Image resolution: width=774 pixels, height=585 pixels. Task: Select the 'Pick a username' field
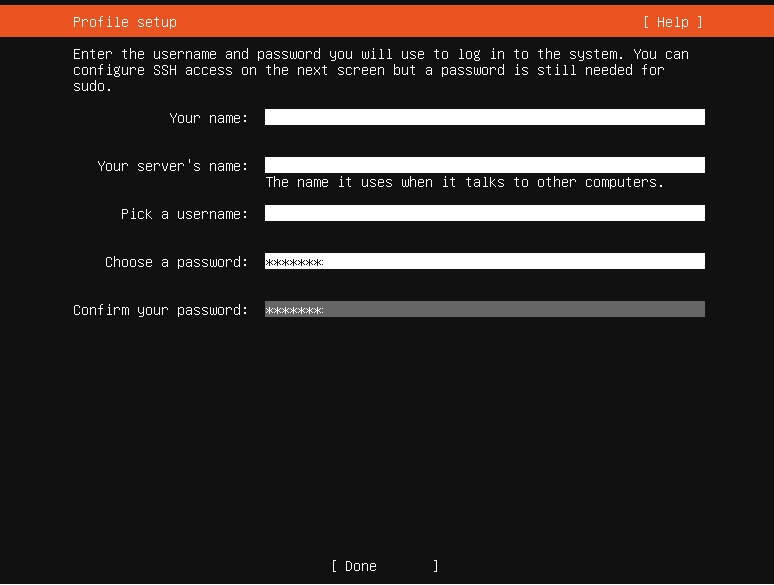click(x=485, y=213)
